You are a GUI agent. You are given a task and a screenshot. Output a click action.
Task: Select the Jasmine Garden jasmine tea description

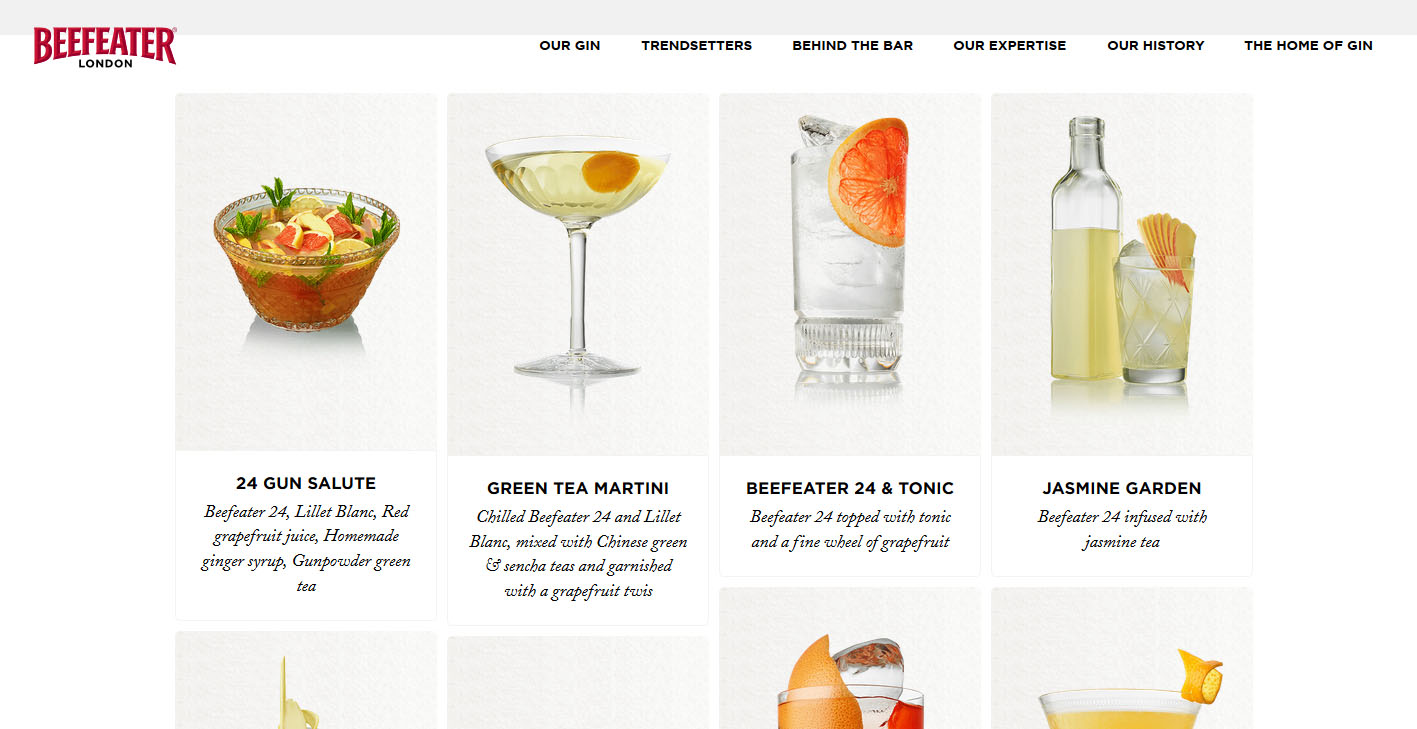coord(1122,530)
